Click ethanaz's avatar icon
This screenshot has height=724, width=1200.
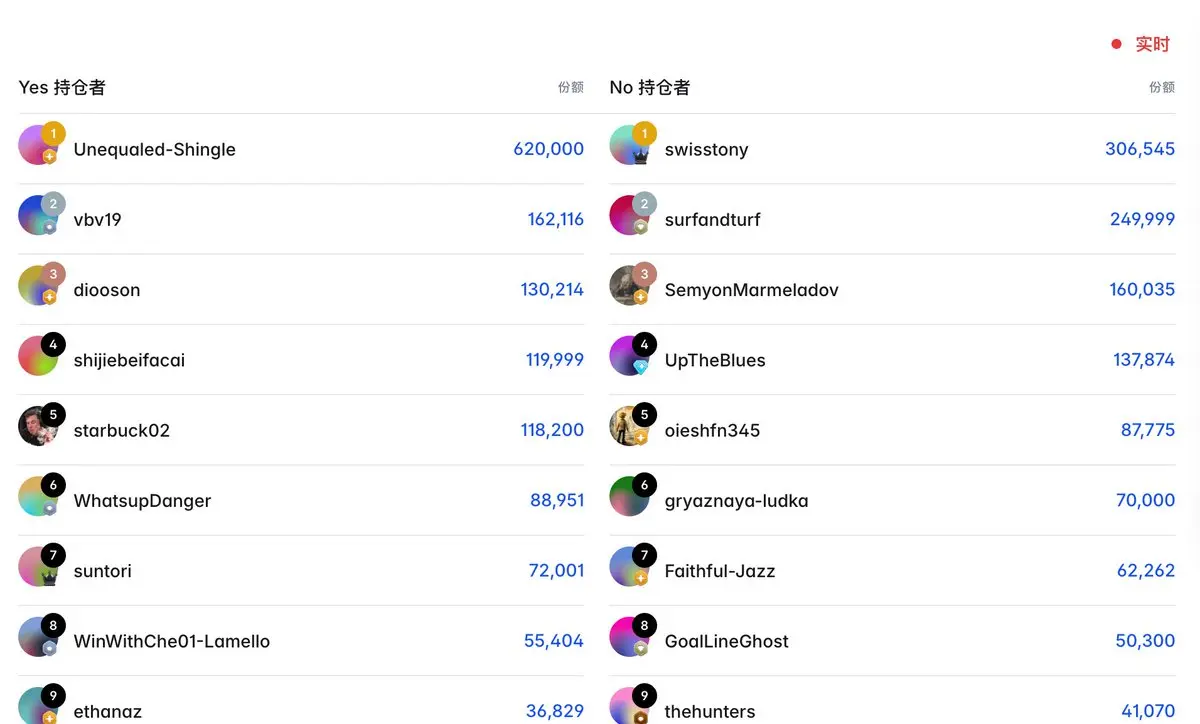(x=38, y=706)
